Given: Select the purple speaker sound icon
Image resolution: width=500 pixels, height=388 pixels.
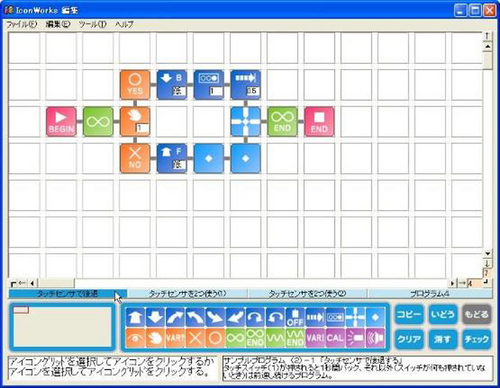Looking at the screenshot, I should [x=375, y=338].
